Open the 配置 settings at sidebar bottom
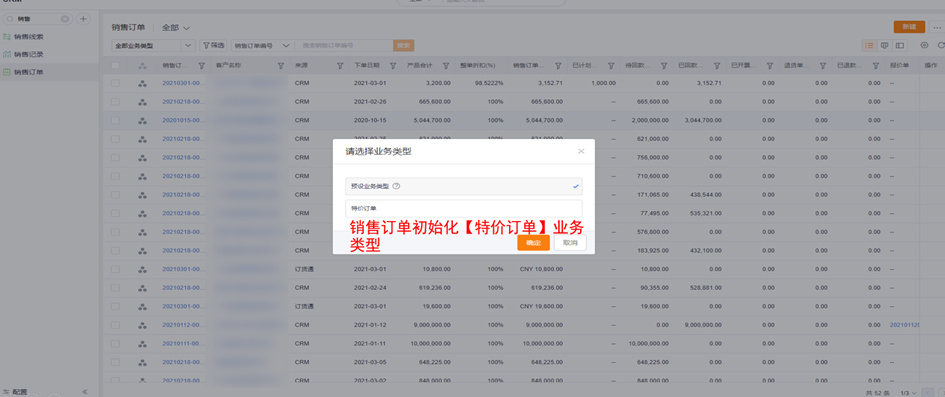 [16, 392]
